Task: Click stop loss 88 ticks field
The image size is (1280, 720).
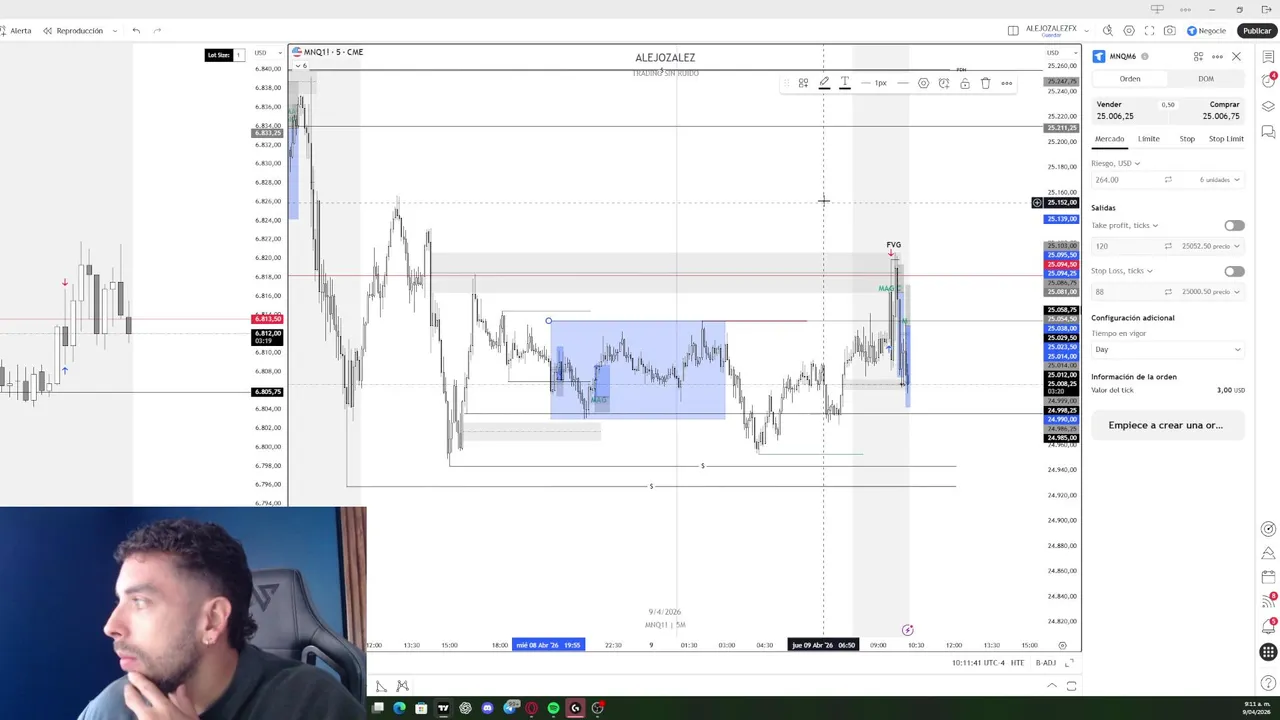Action: pyautogui.click(x=1125, y=292)
